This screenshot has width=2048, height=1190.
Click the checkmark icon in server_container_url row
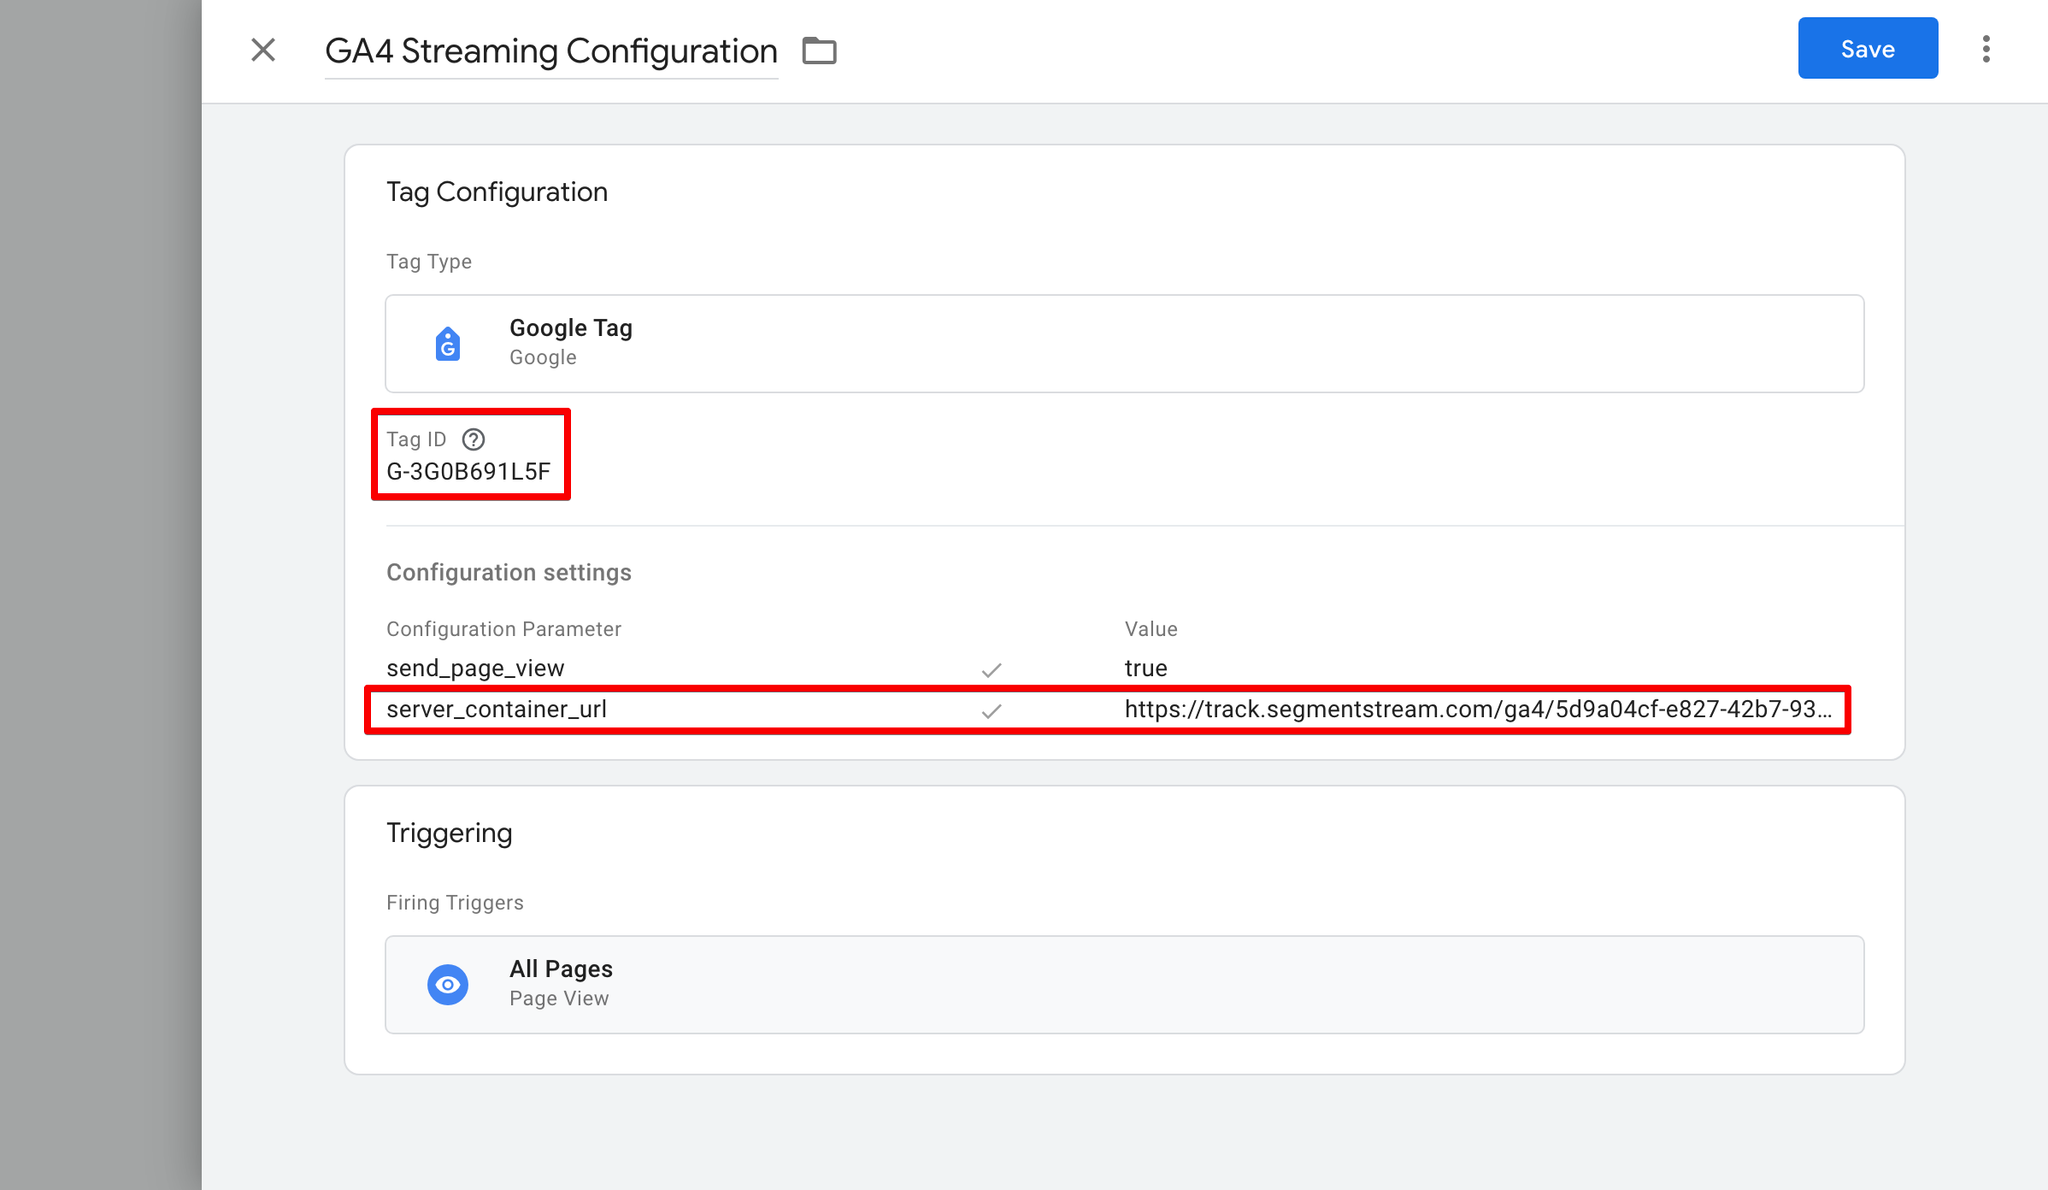[991, 710]
